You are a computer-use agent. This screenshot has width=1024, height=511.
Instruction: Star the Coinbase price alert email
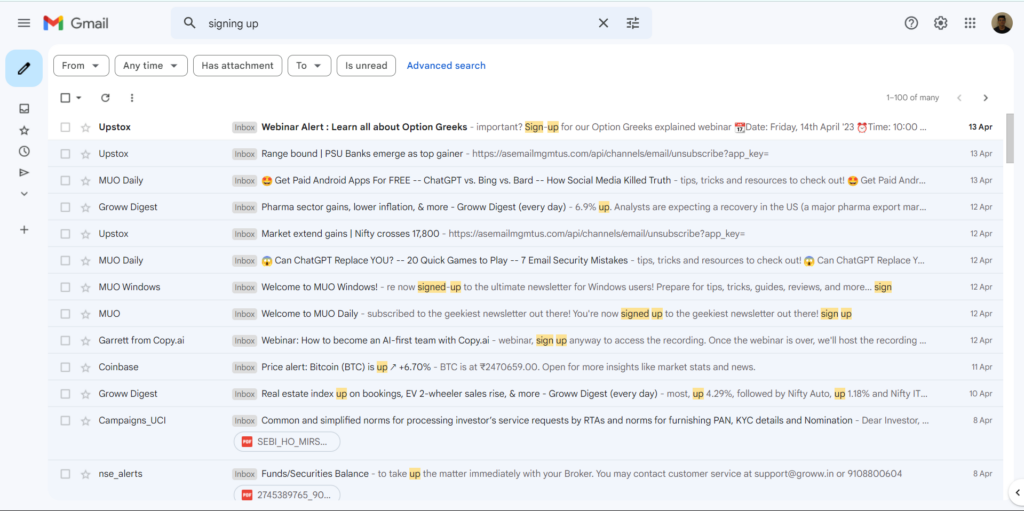[85, 367]
